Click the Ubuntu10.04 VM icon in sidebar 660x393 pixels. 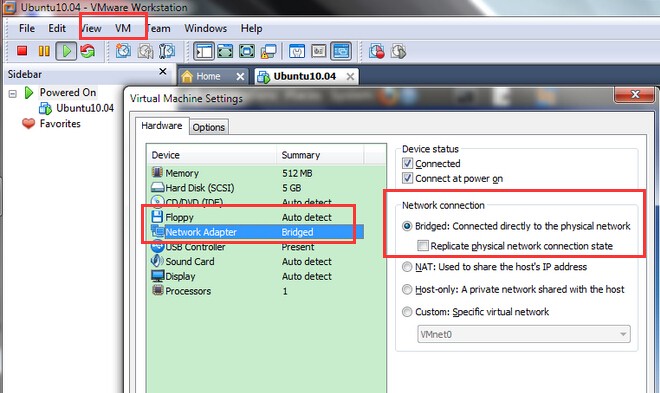(x=45, y=109)
